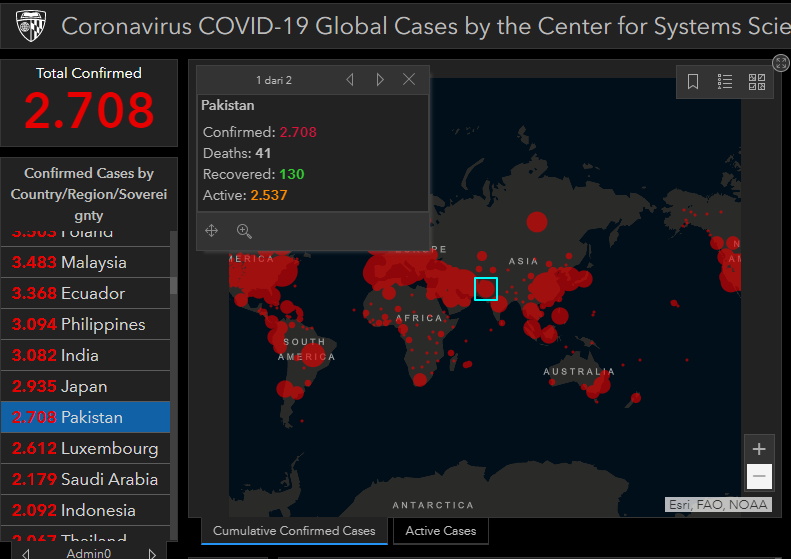Click the pan-to feature icon in popup
The width and height of the screenshot is (791, 559).
tap(211, 231)
